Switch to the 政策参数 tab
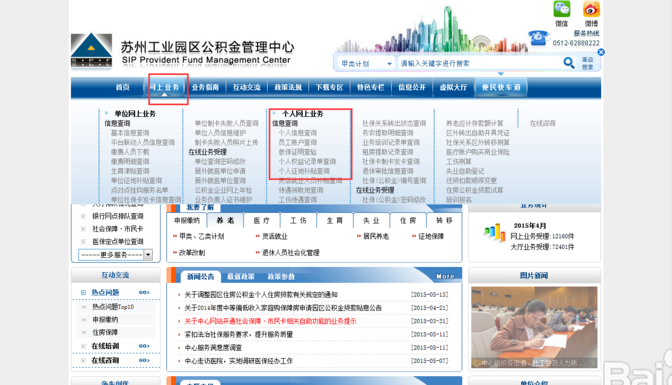The image size is (672, 385). click(281, 277)
